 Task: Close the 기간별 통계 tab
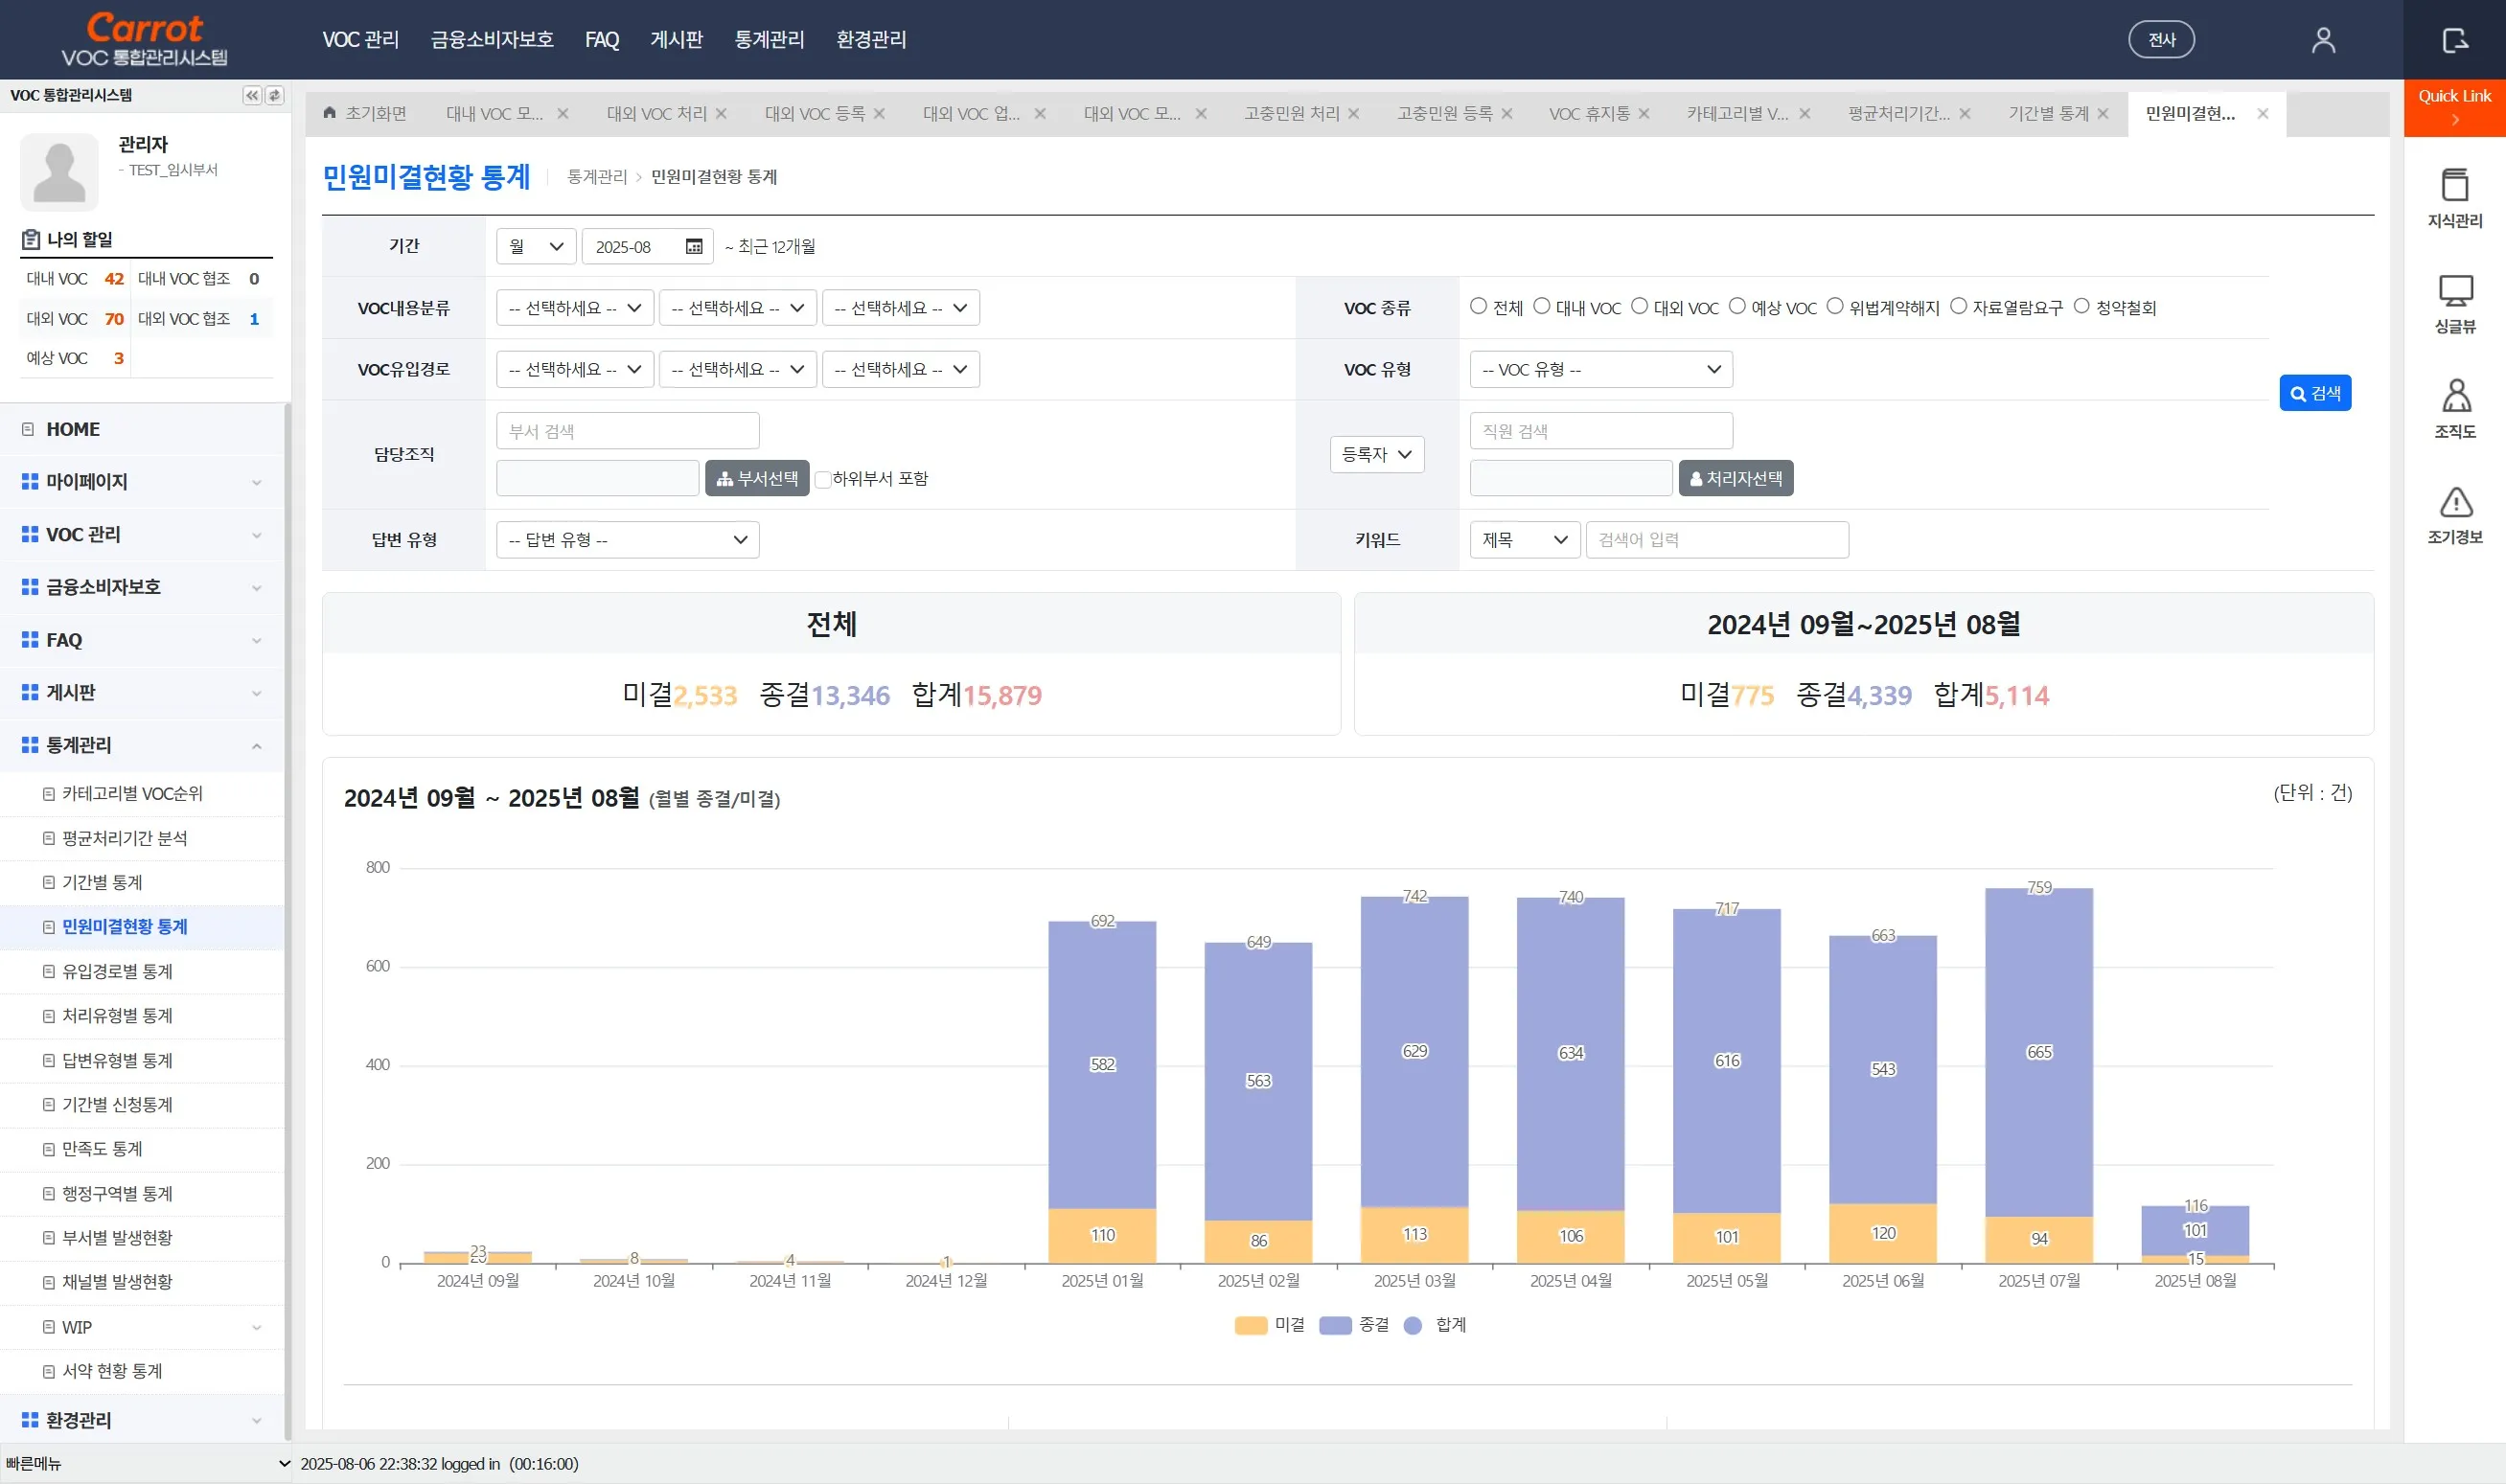tap(2103, 114)
